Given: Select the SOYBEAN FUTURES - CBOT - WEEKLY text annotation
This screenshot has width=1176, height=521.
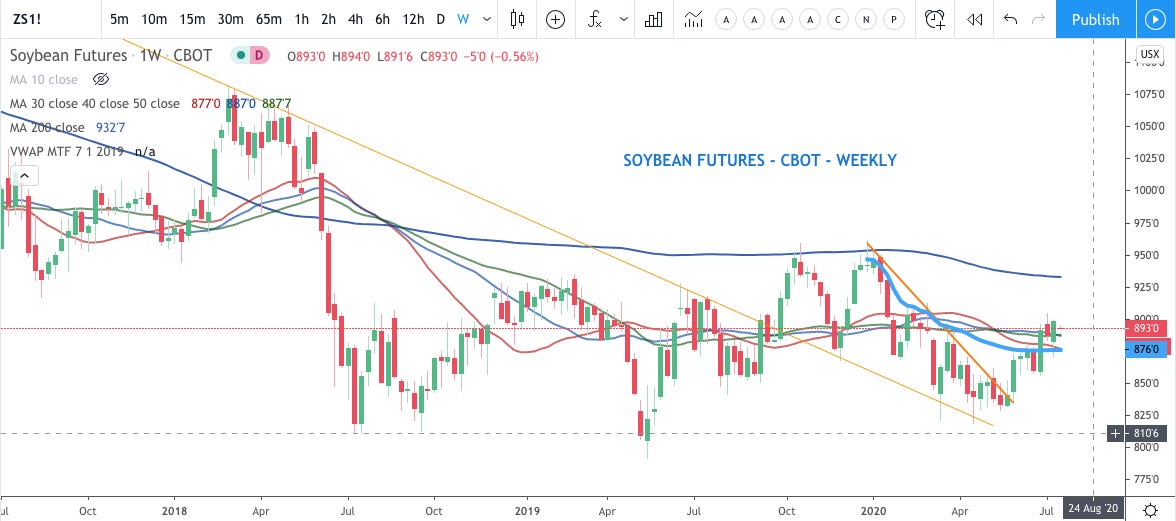Looking at the screenshot, I should [760, 160].
